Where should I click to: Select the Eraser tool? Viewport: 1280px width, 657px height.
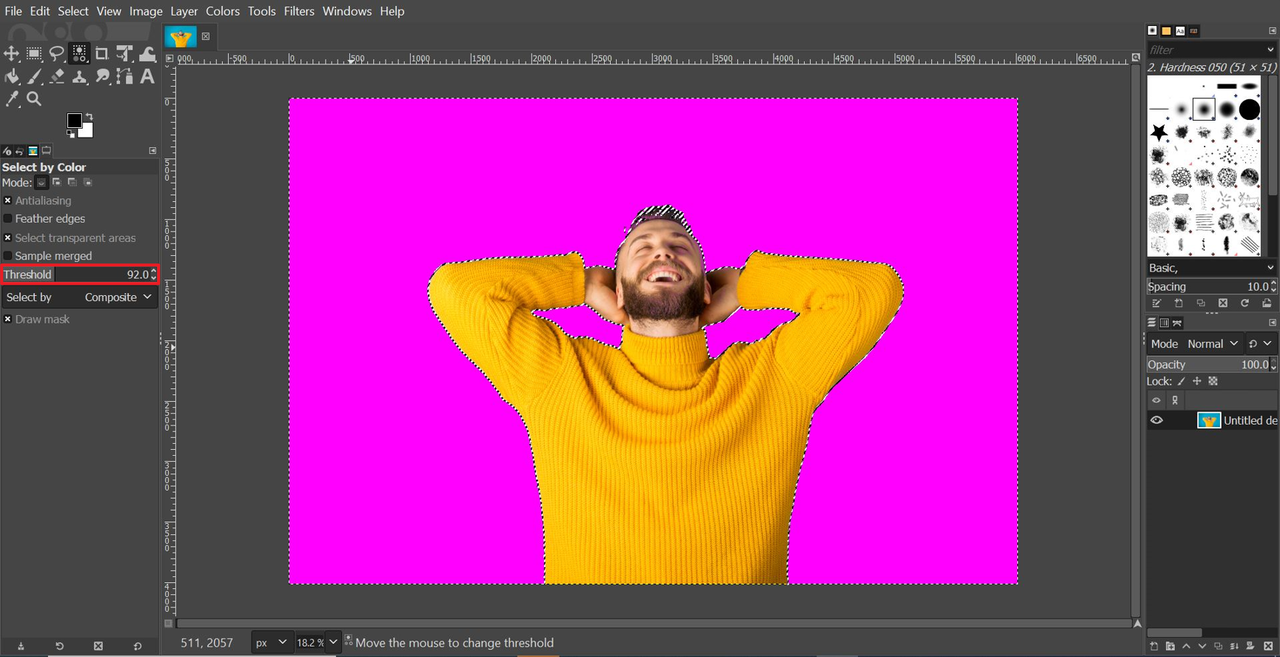[x=57, y=76]
